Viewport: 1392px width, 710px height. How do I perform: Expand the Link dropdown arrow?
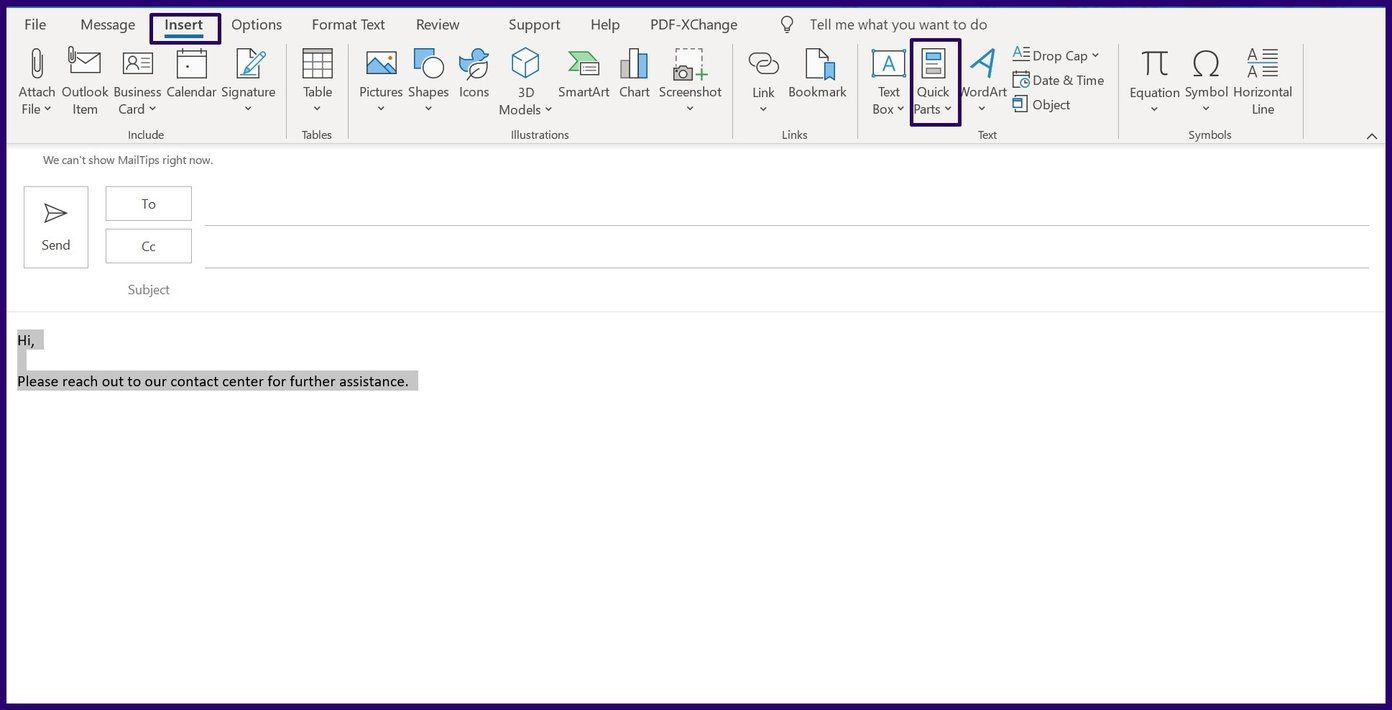(763, 109)
